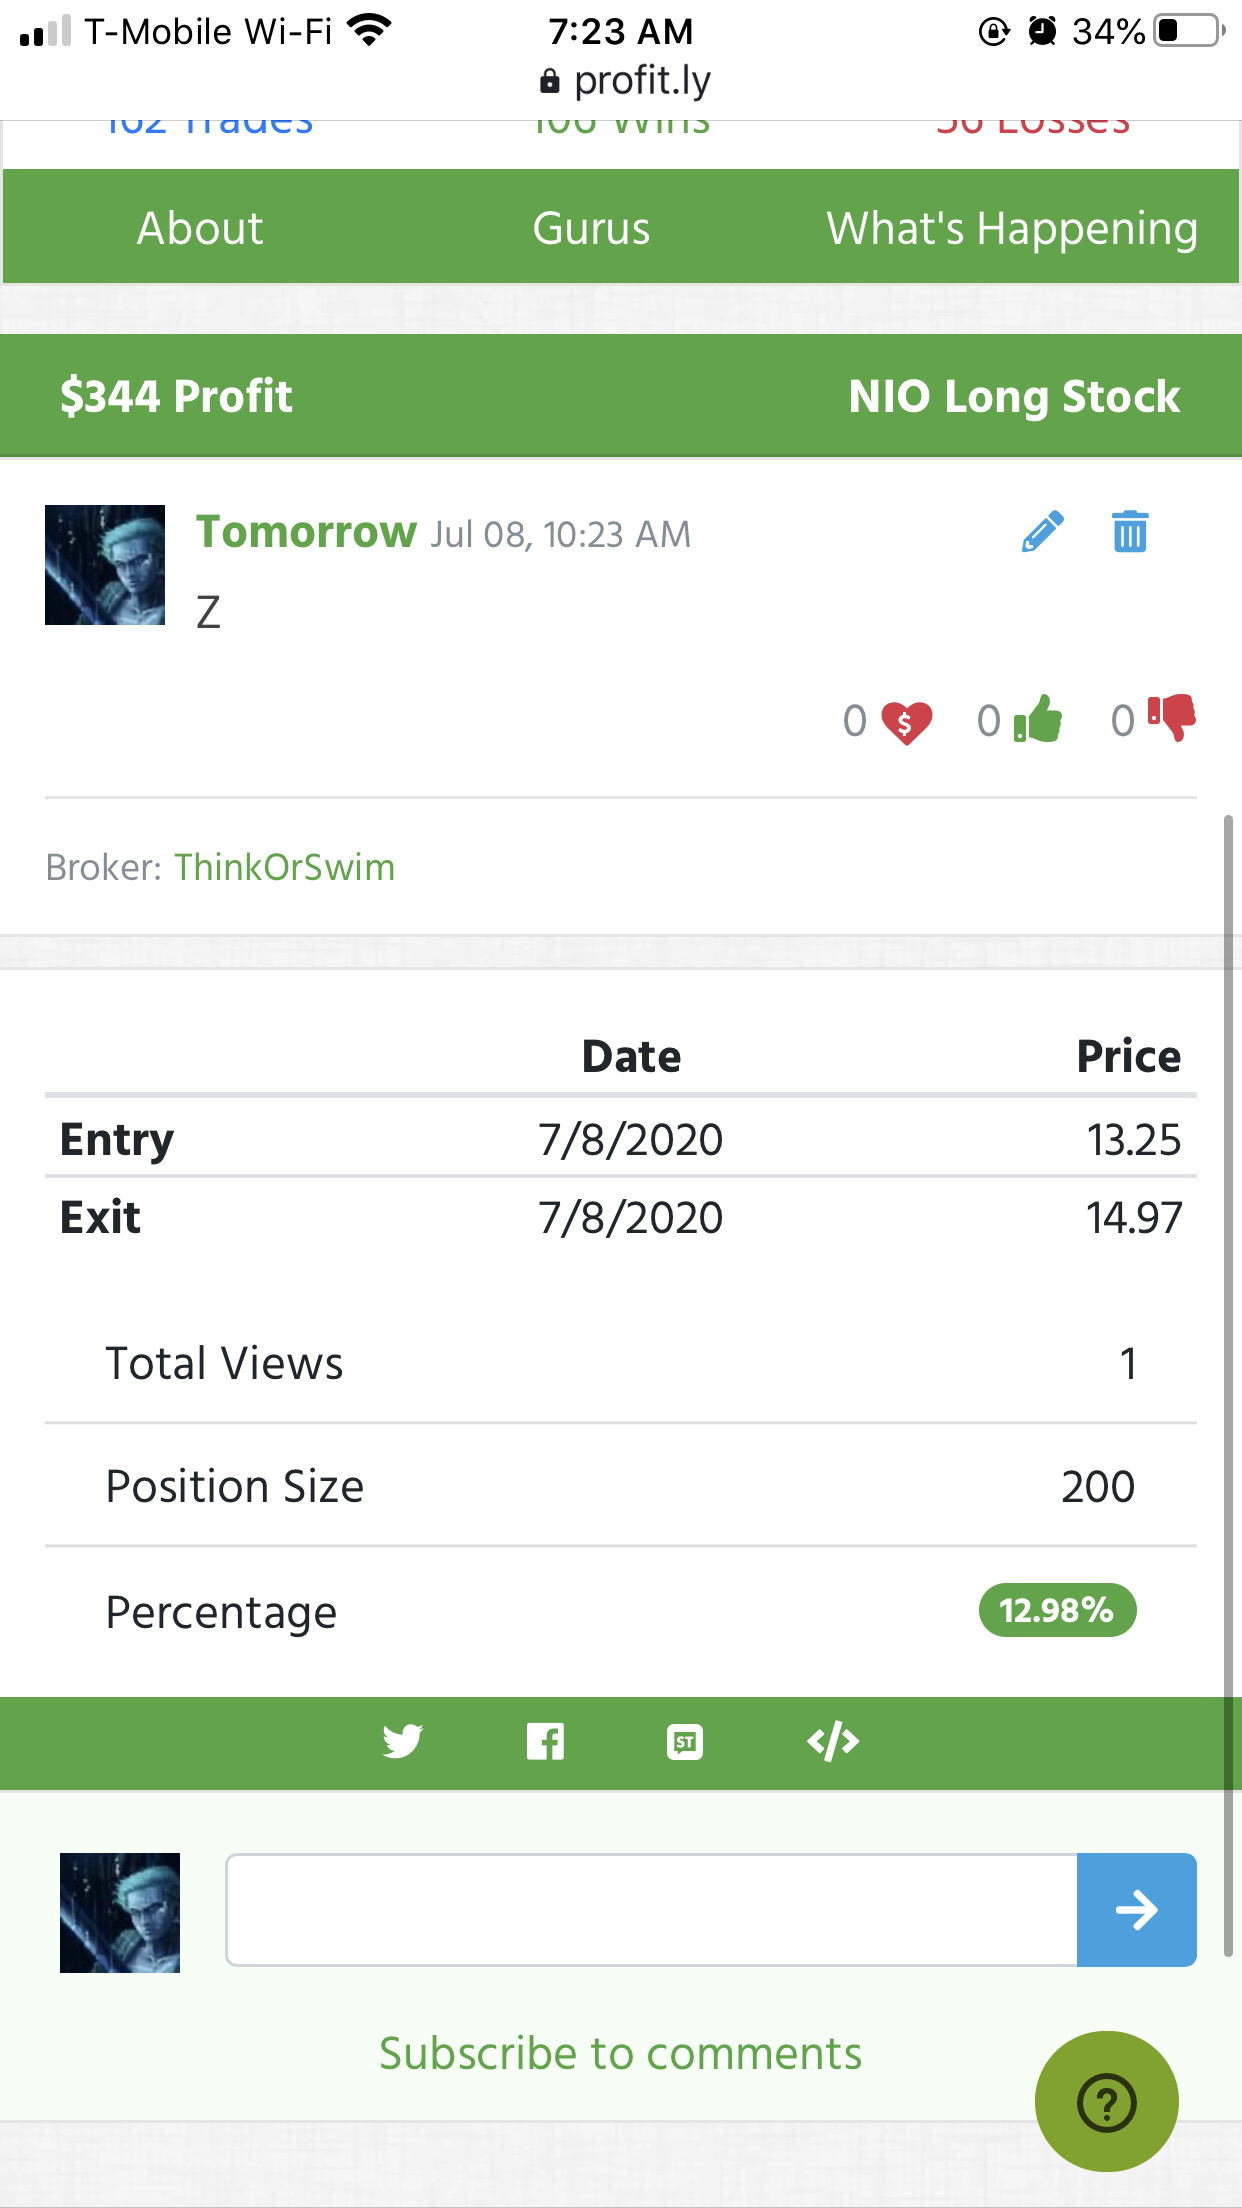Open the Gurus tab
The image size is (1242, 2208).
click(x=591, y=228)
